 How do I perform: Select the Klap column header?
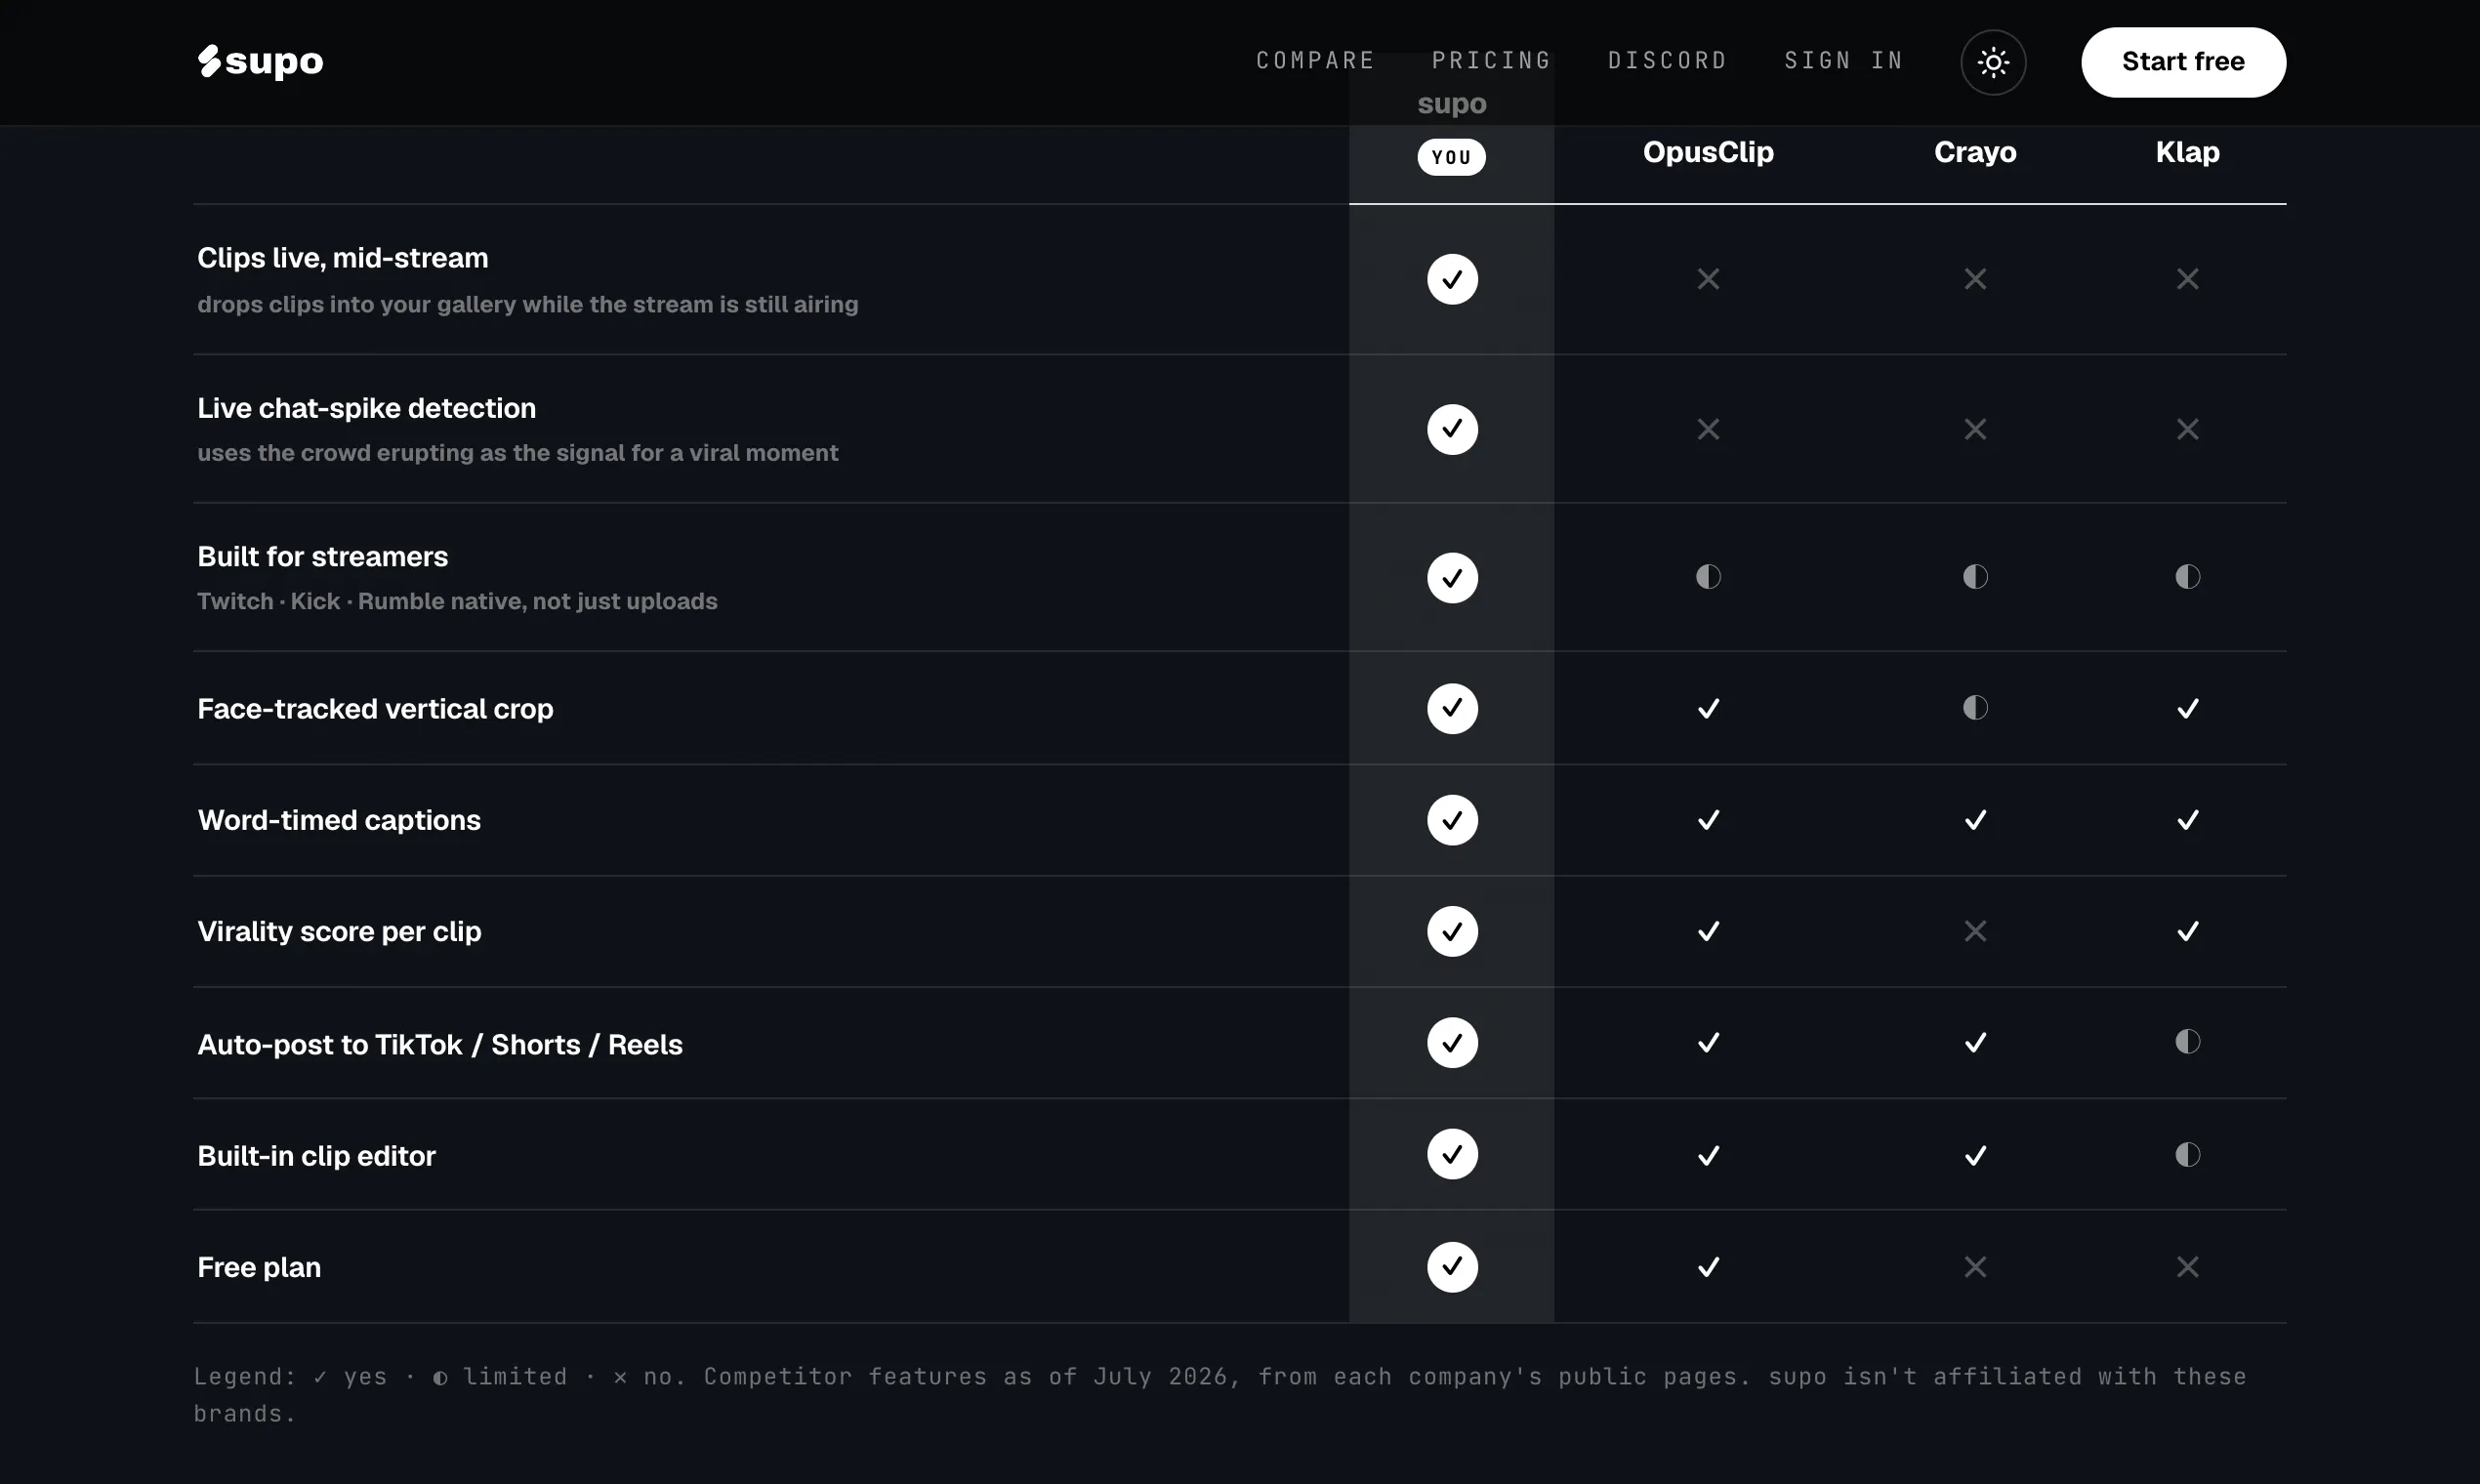[2187, 152]
